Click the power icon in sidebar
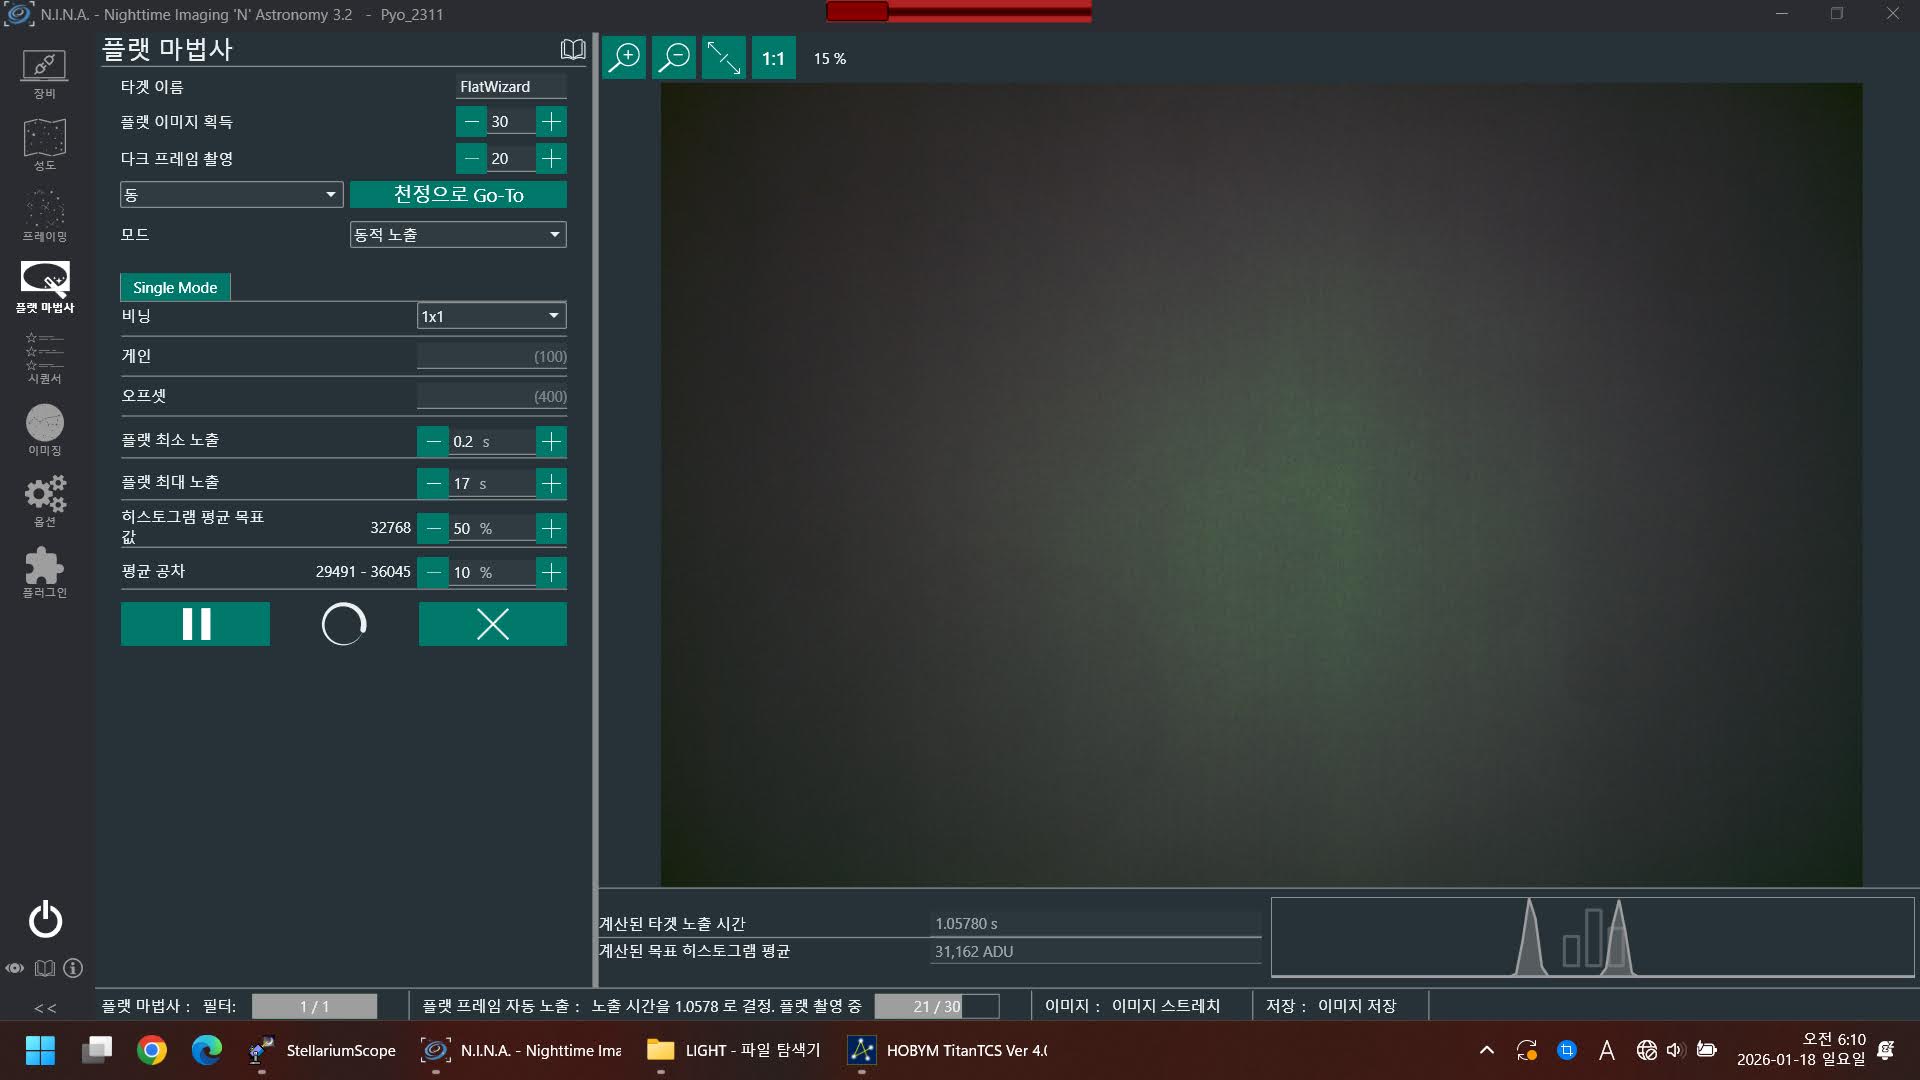 45,919
